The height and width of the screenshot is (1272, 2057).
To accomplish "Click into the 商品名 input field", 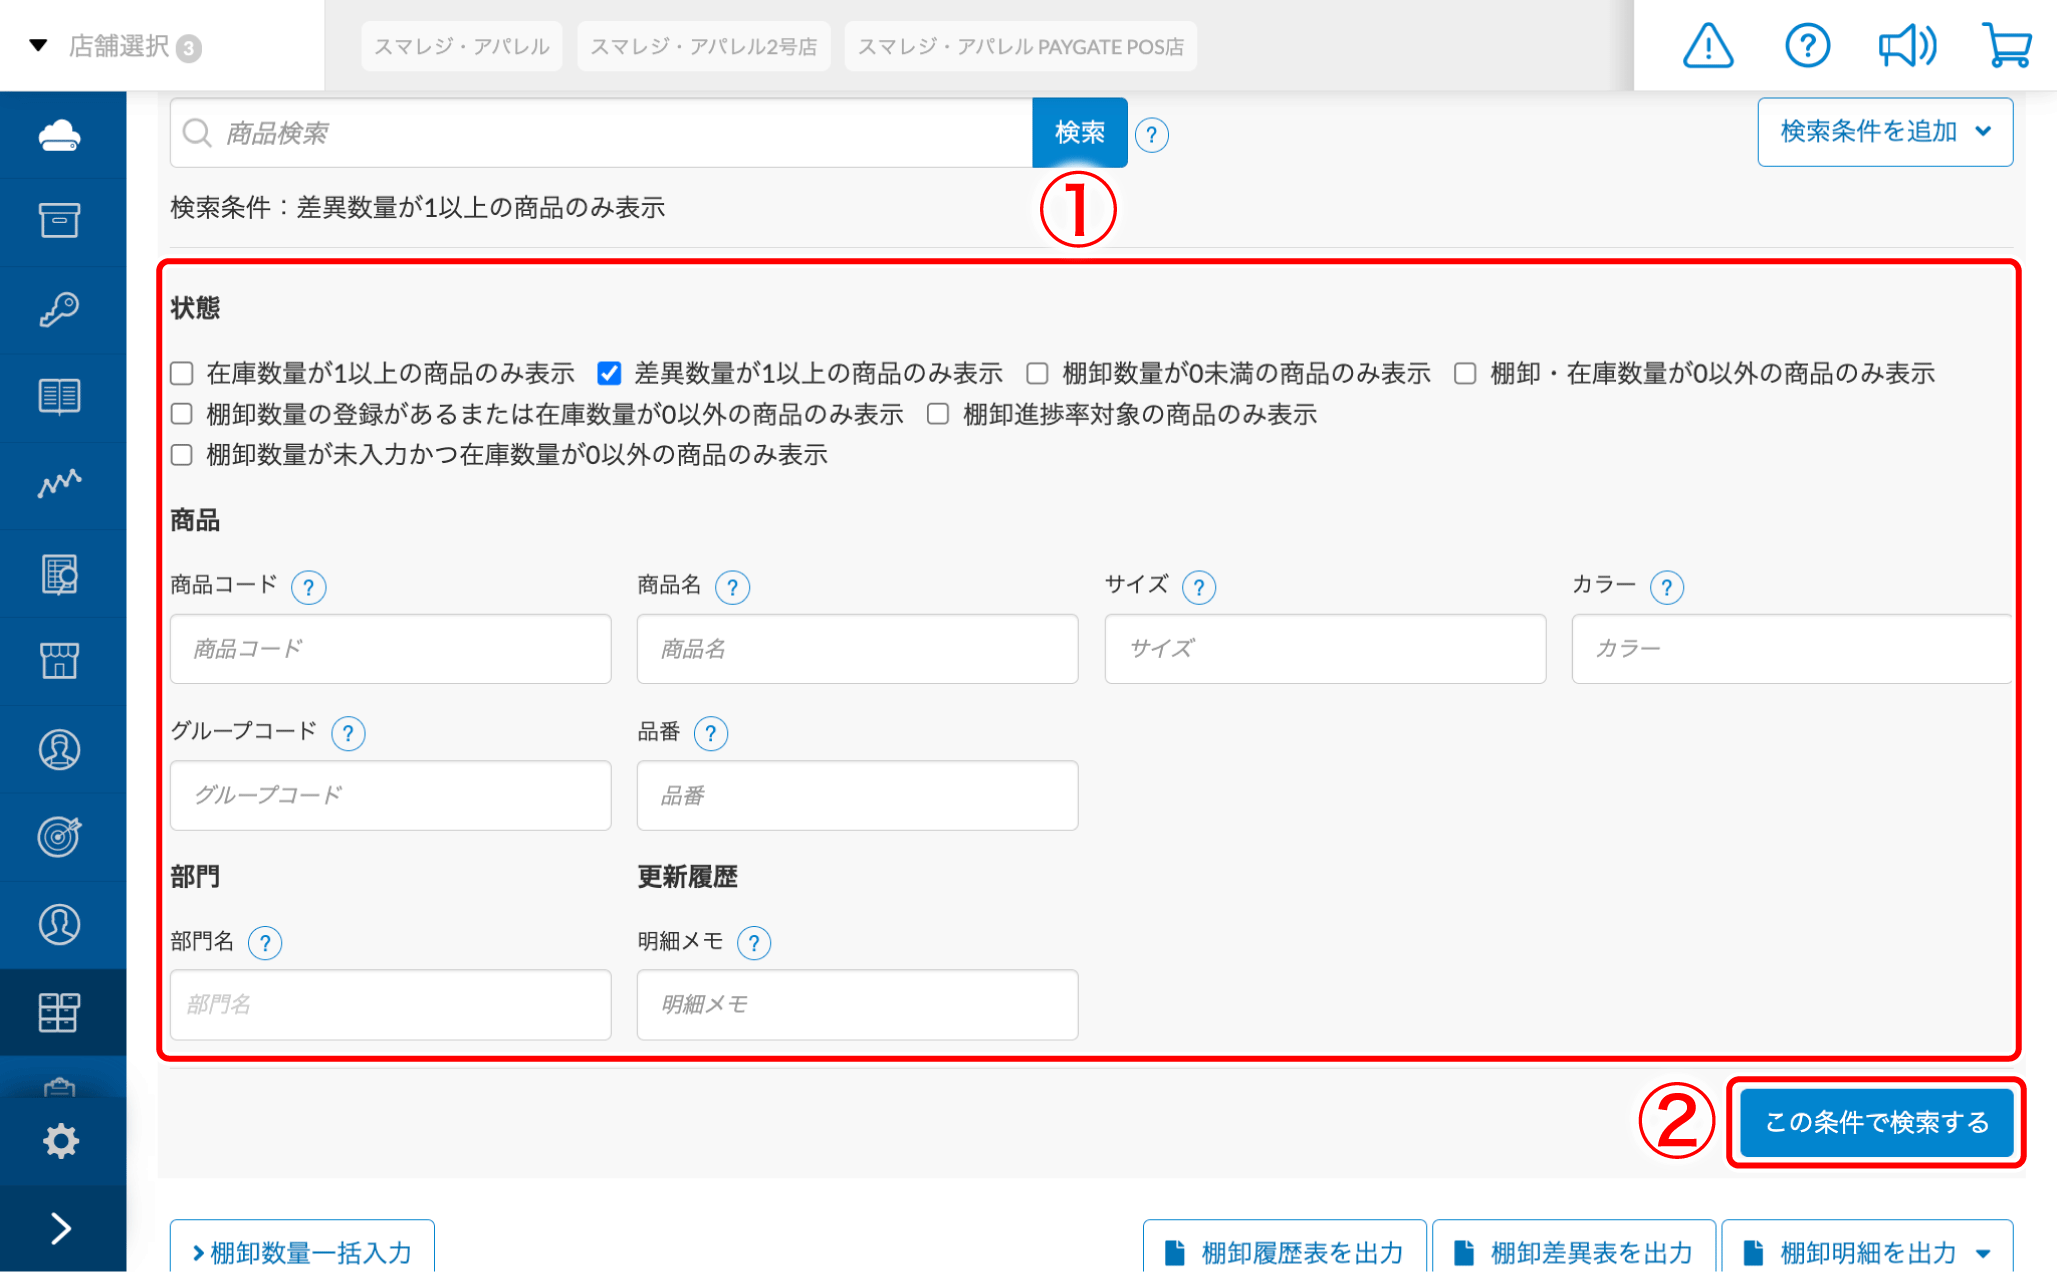I will click(x=857, y=649).
